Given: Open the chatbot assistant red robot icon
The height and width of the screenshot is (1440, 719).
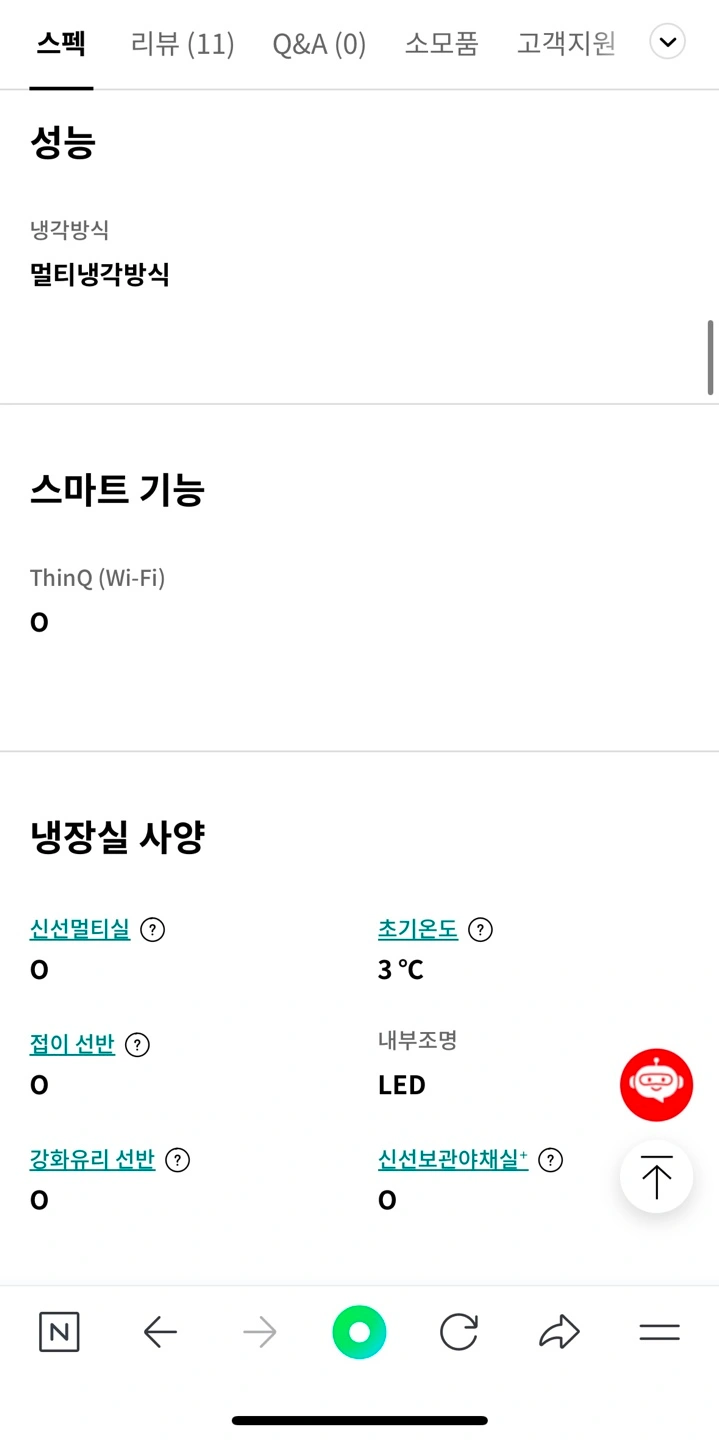Looking at the screenshot, I should click(656, 1084).
